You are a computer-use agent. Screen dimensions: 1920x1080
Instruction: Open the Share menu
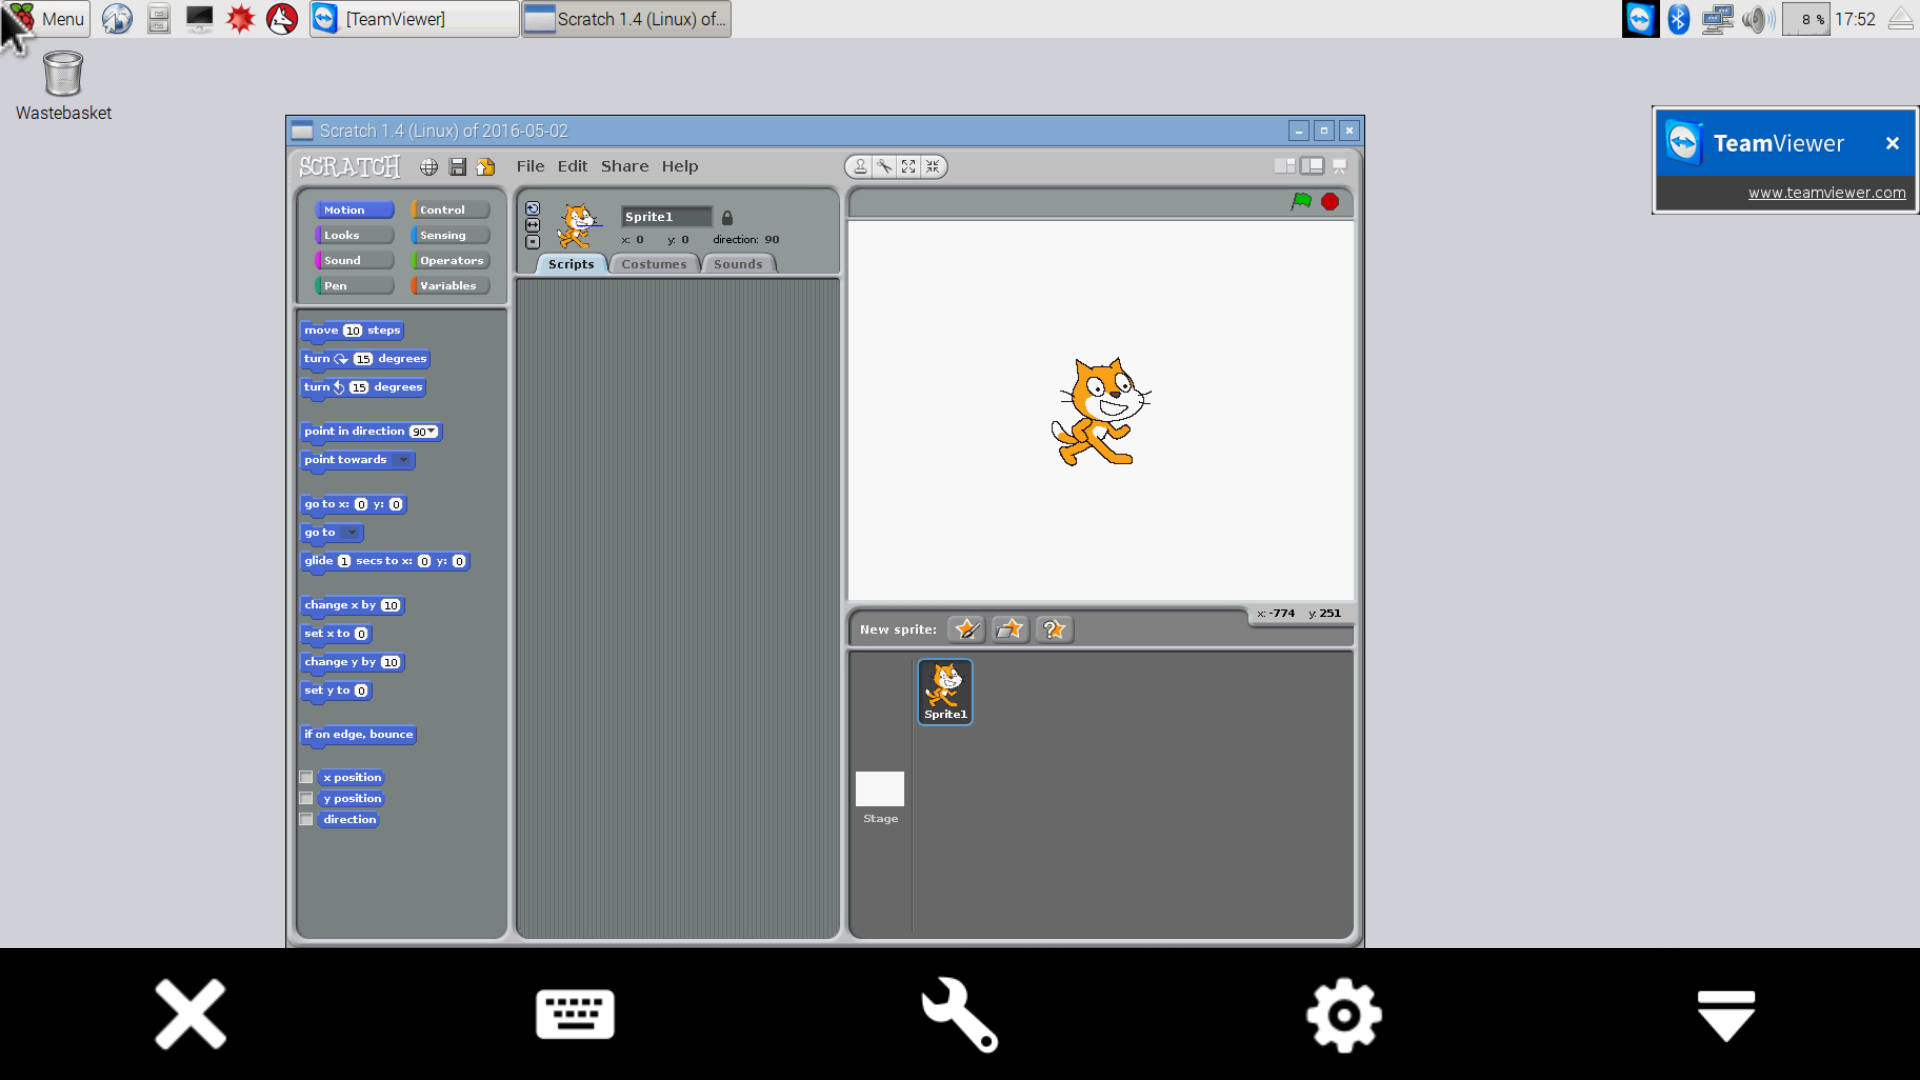point(624,166)
